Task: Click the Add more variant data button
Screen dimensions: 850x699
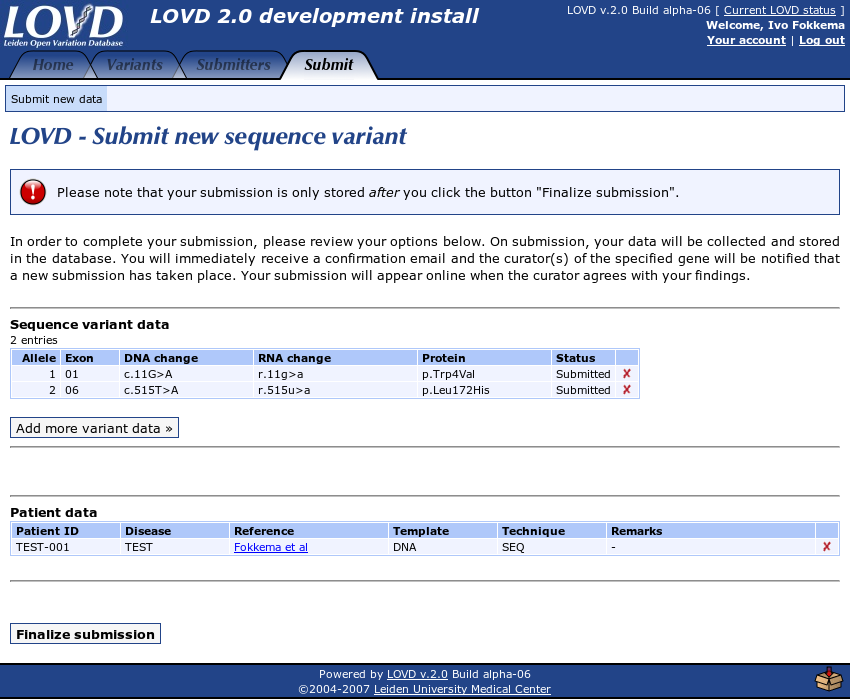Action: (94, 428)
